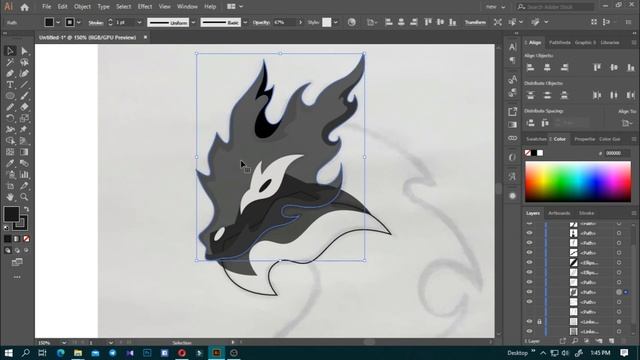Click the white swatch in Color panel

click(x=540, y=153)
